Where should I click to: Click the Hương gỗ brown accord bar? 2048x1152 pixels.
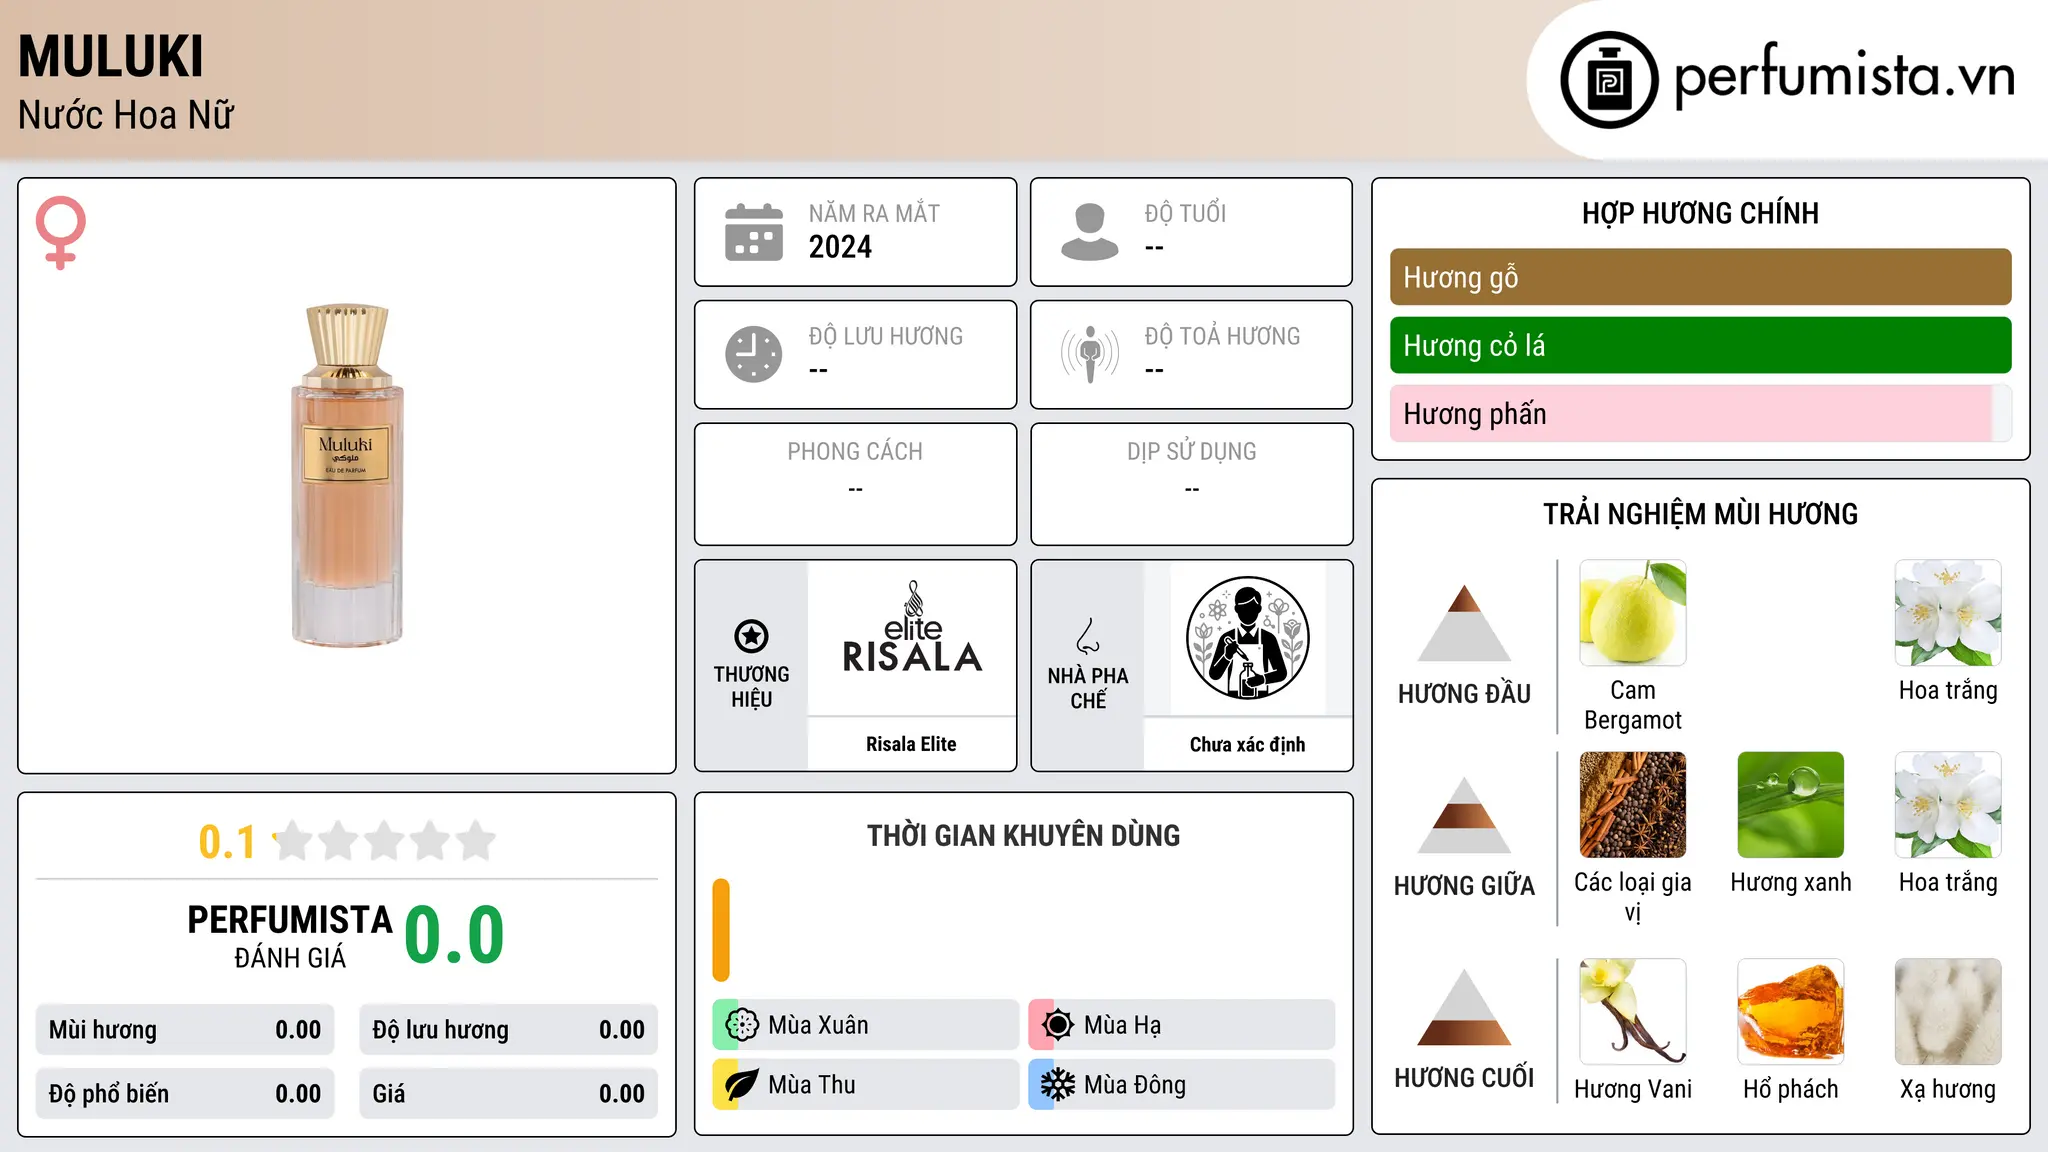click(1700, 277)
